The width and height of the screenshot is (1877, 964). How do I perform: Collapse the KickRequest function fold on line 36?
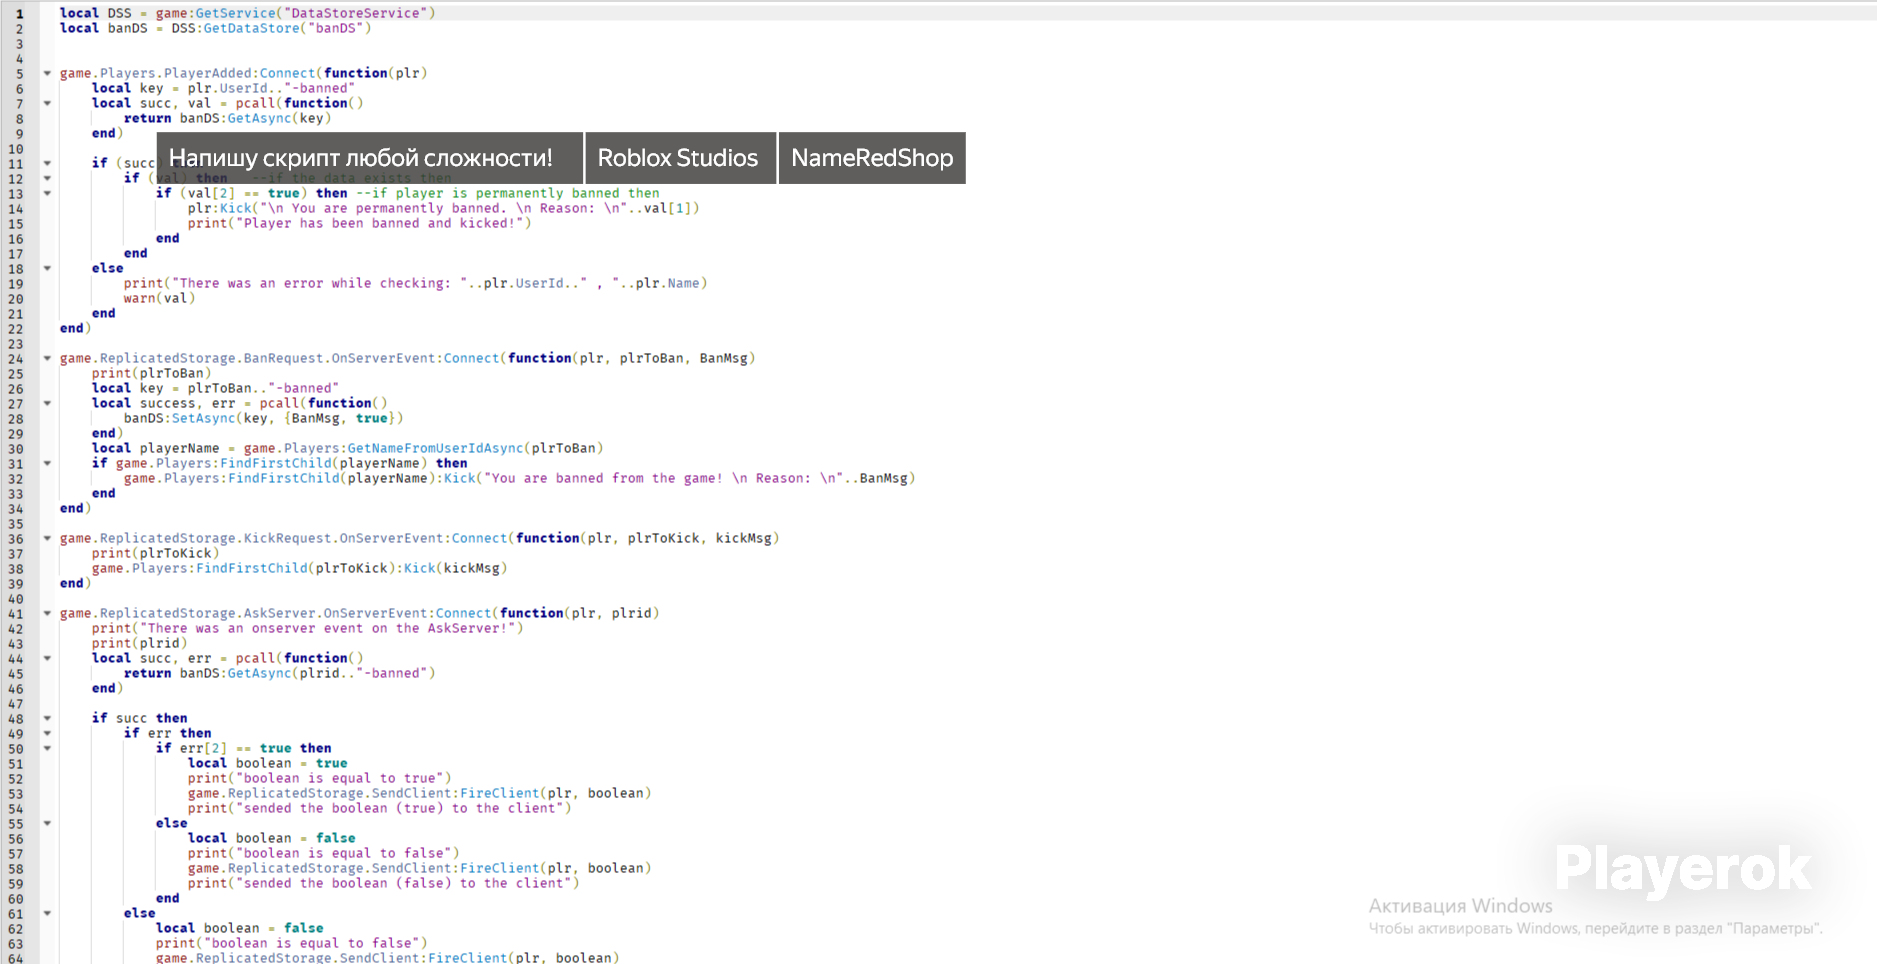(x=47, y=538)
